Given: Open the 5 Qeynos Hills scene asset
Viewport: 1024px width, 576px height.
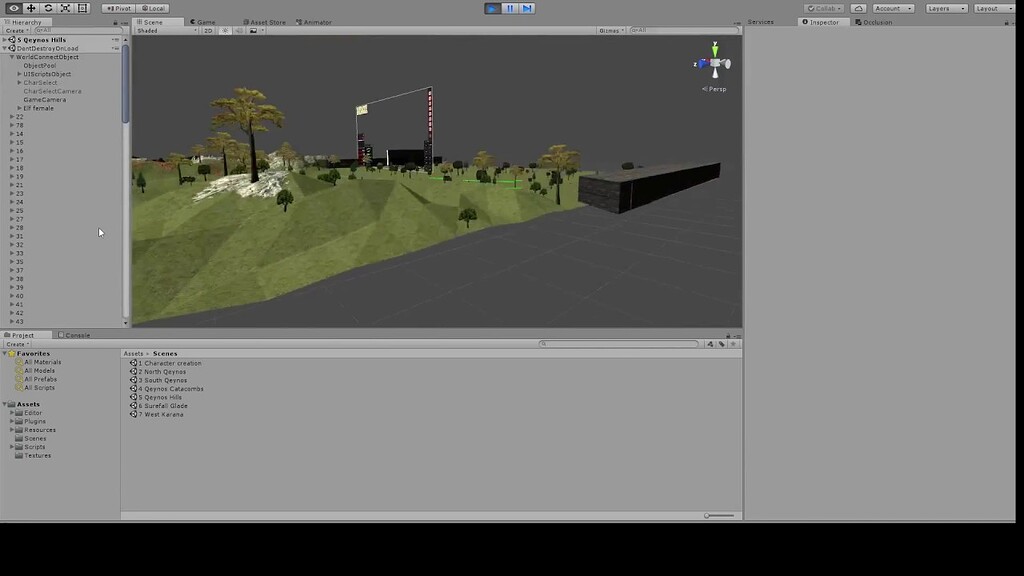Looking at the screenshot, I should point(158,397).
